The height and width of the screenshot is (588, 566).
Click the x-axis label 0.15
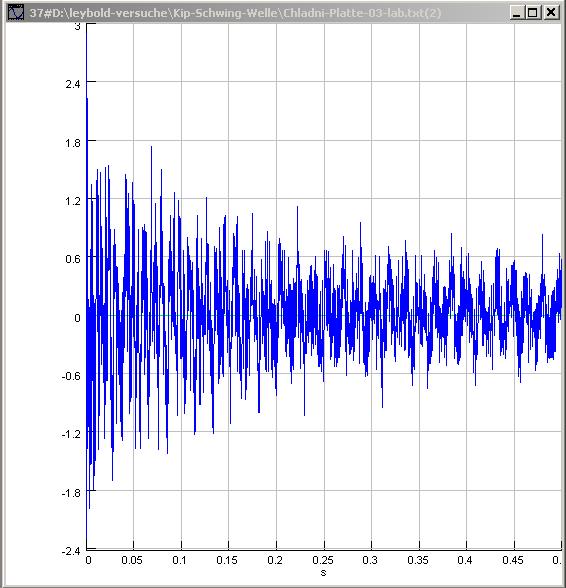[227, 560]
